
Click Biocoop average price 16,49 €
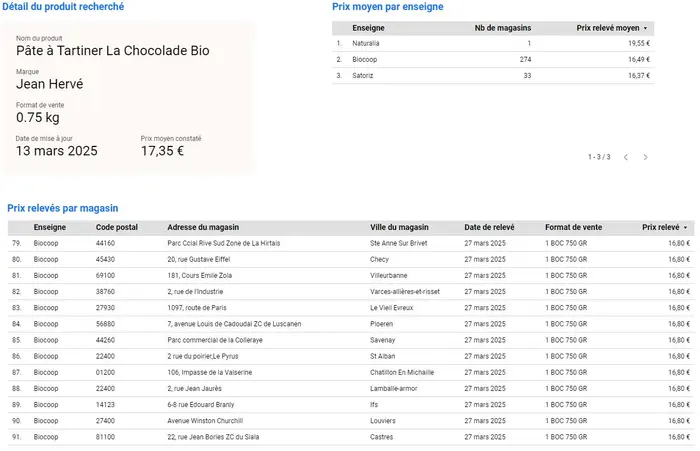639,59
